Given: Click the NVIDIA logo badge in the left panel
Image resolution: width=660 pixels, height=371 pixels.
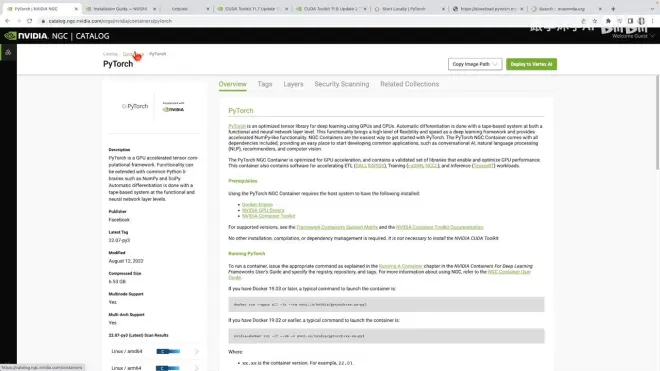Looking at the screenshot, I should [173, 107].
